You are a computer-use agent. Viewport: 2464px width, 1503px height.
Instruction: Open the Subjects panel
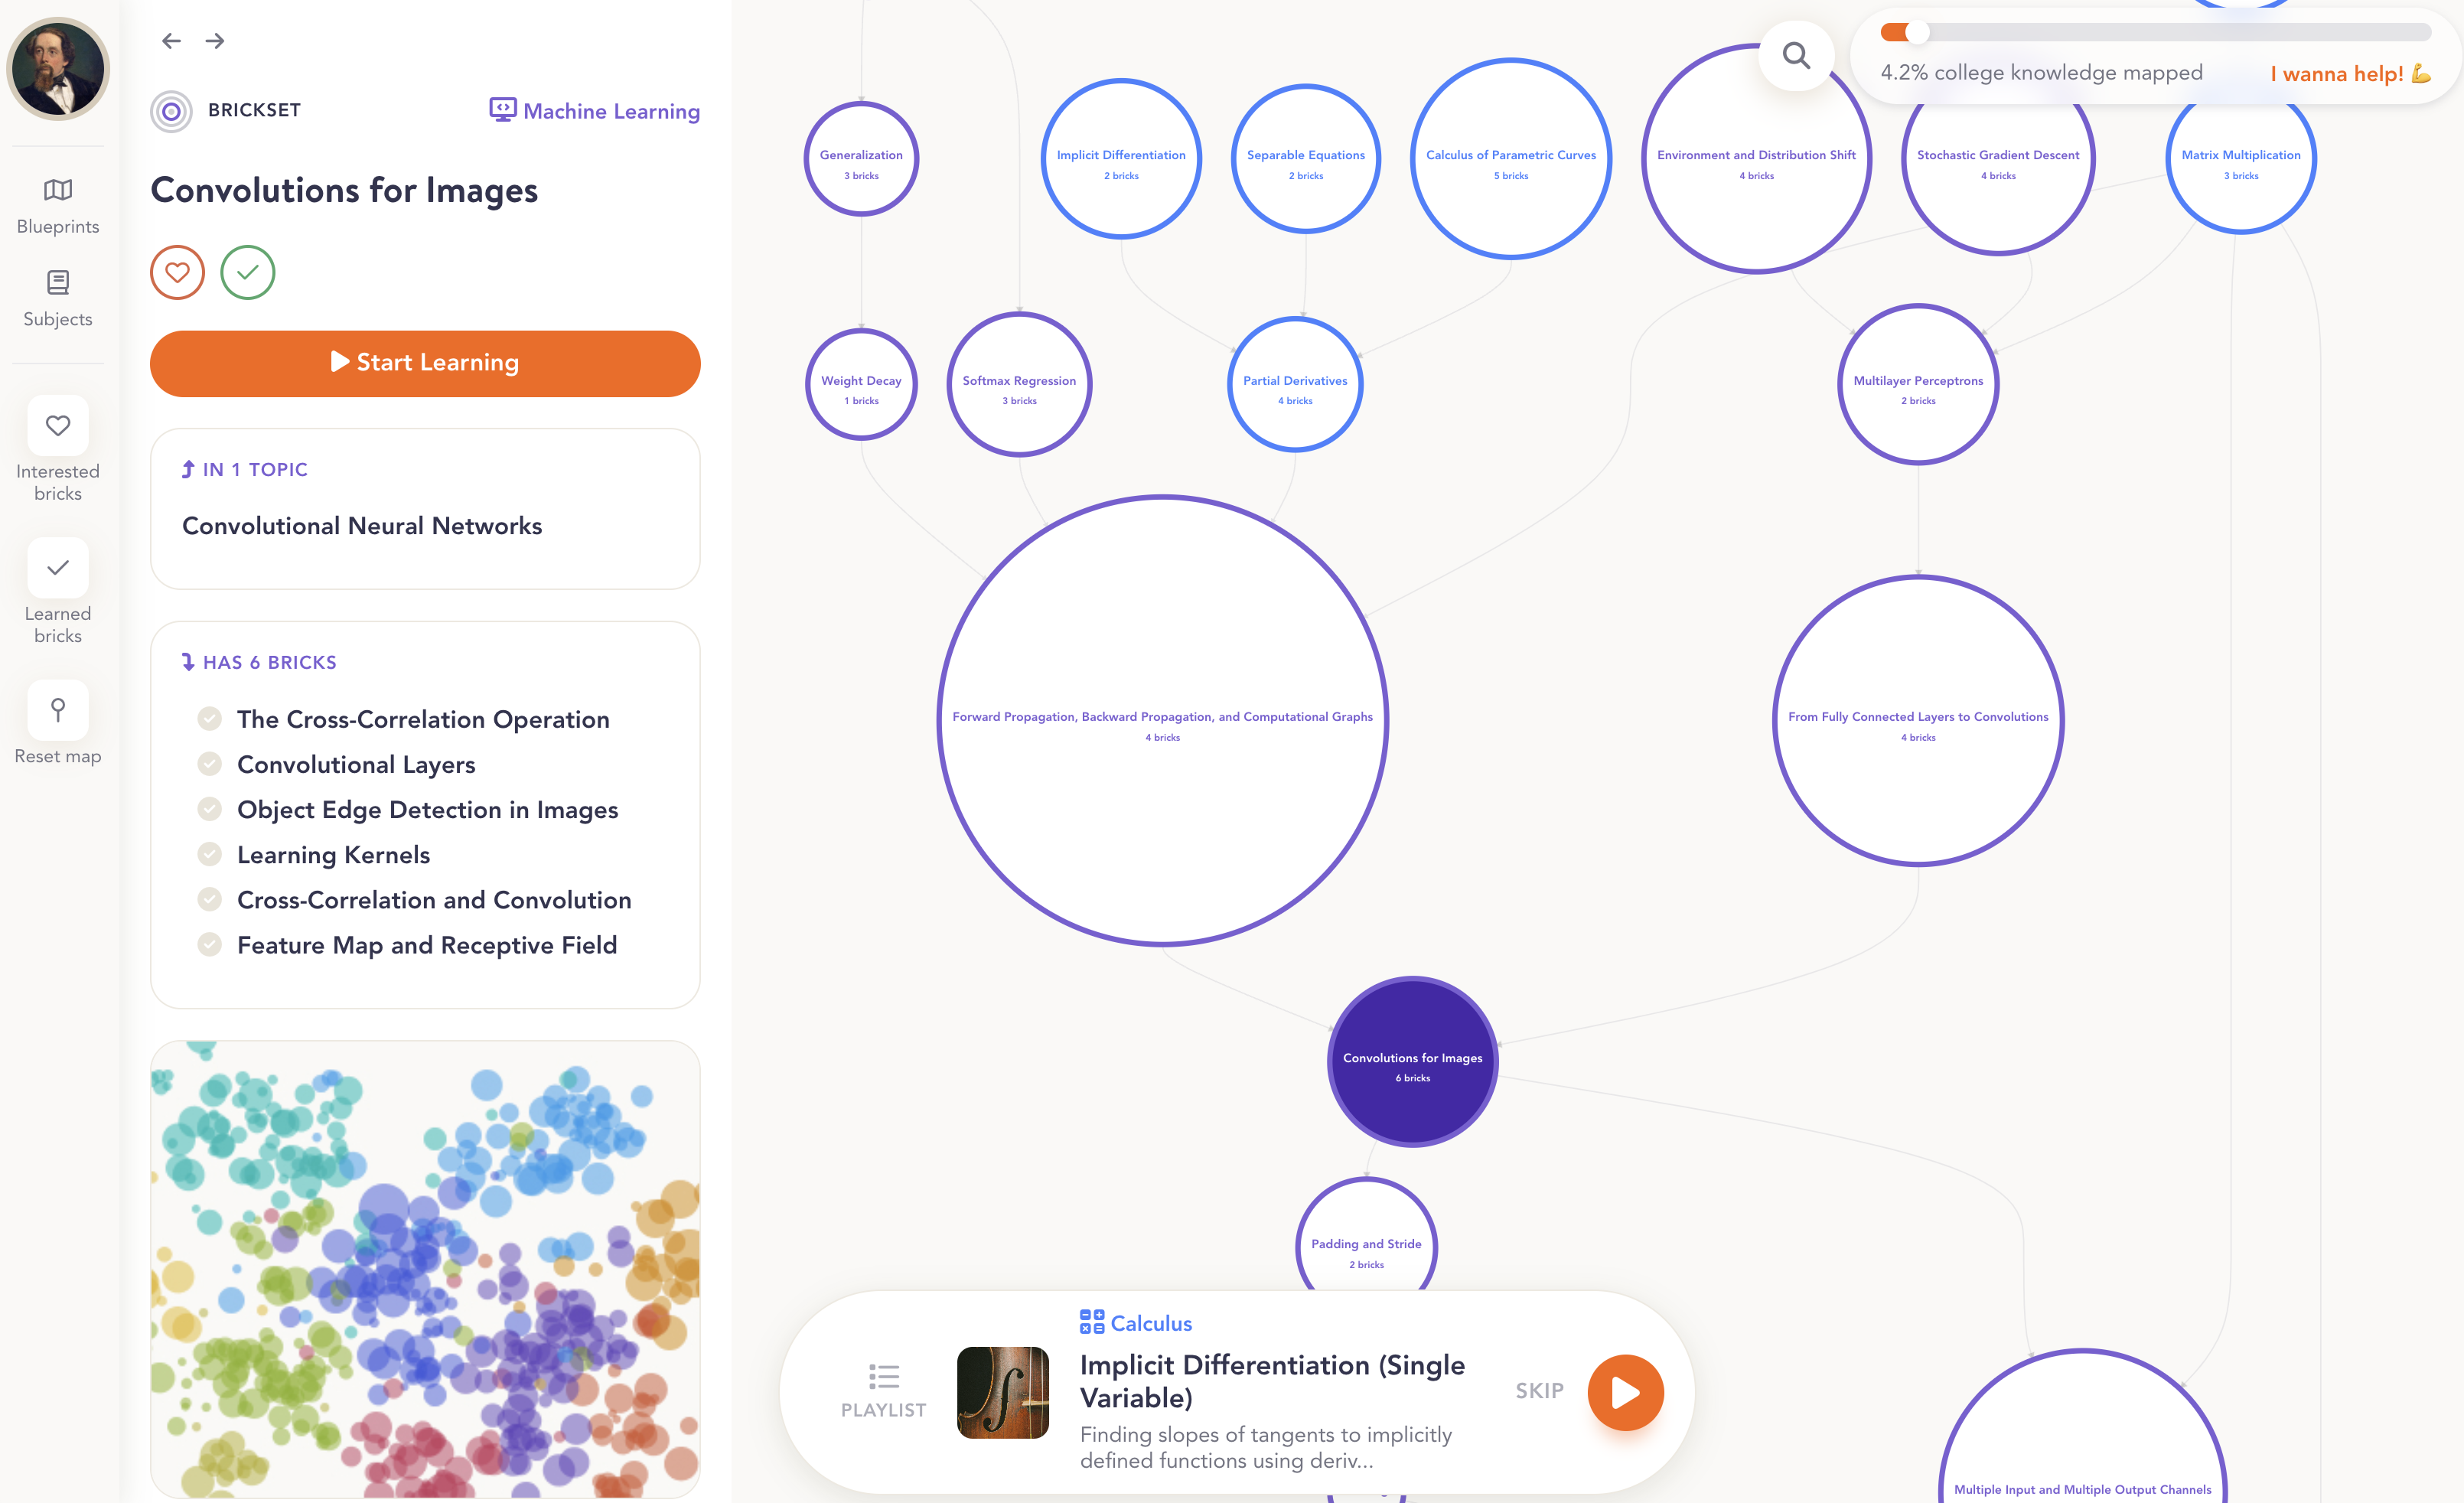click(x=57, y=296)
